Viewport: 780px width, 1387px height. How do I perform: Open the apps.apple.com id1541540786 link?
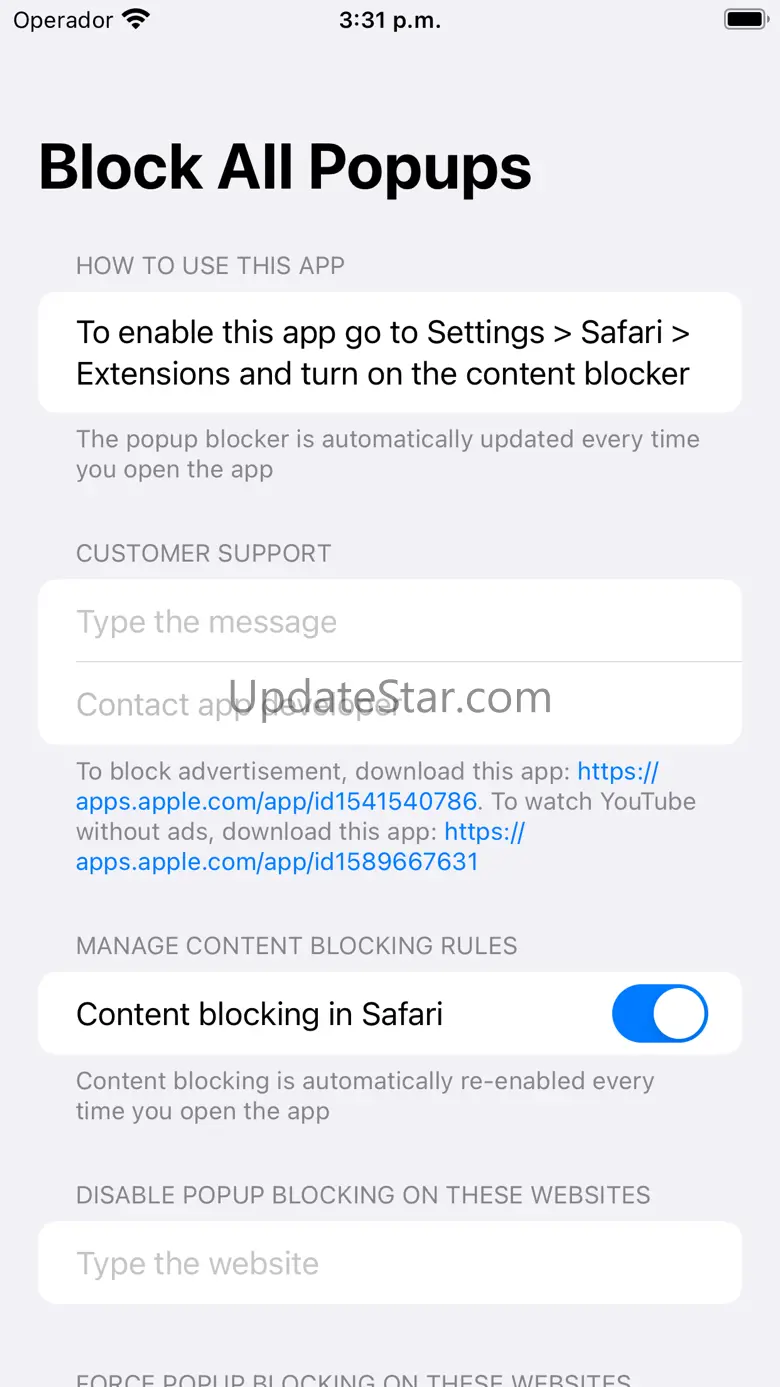[368, 786]
